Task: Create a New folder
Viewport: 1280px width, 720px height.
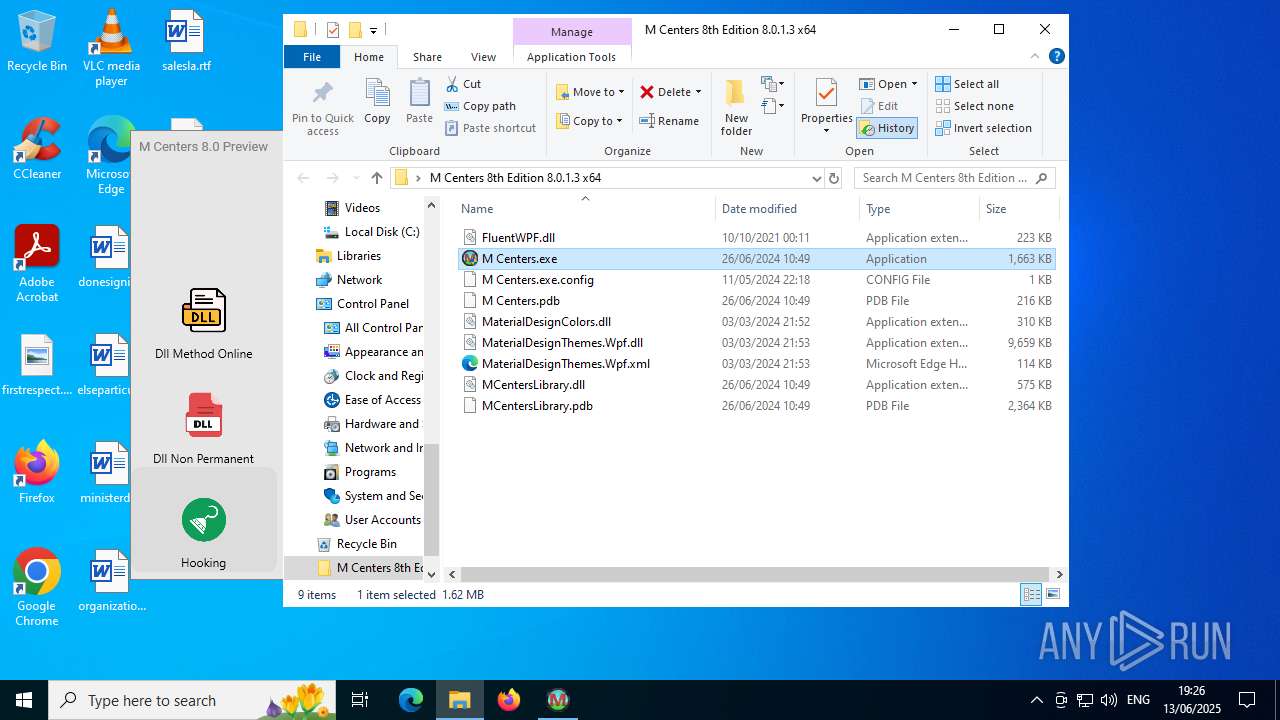Action: 736,108
